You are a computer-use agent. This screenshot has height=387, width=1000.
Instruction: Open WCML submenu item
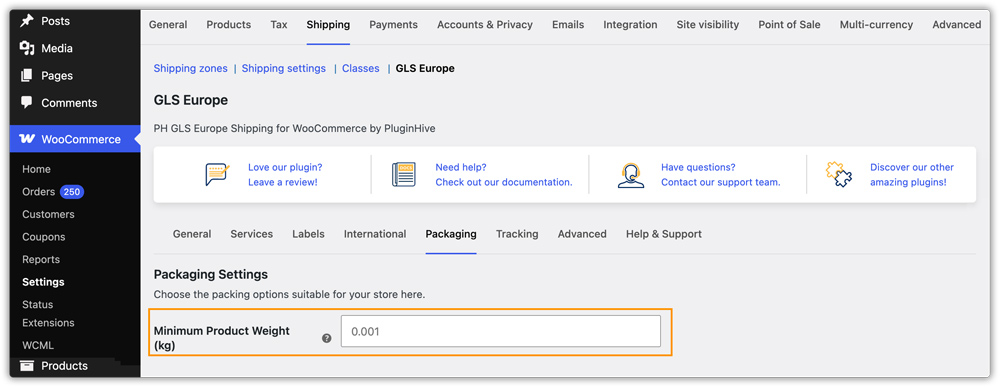tap(38, 346)
